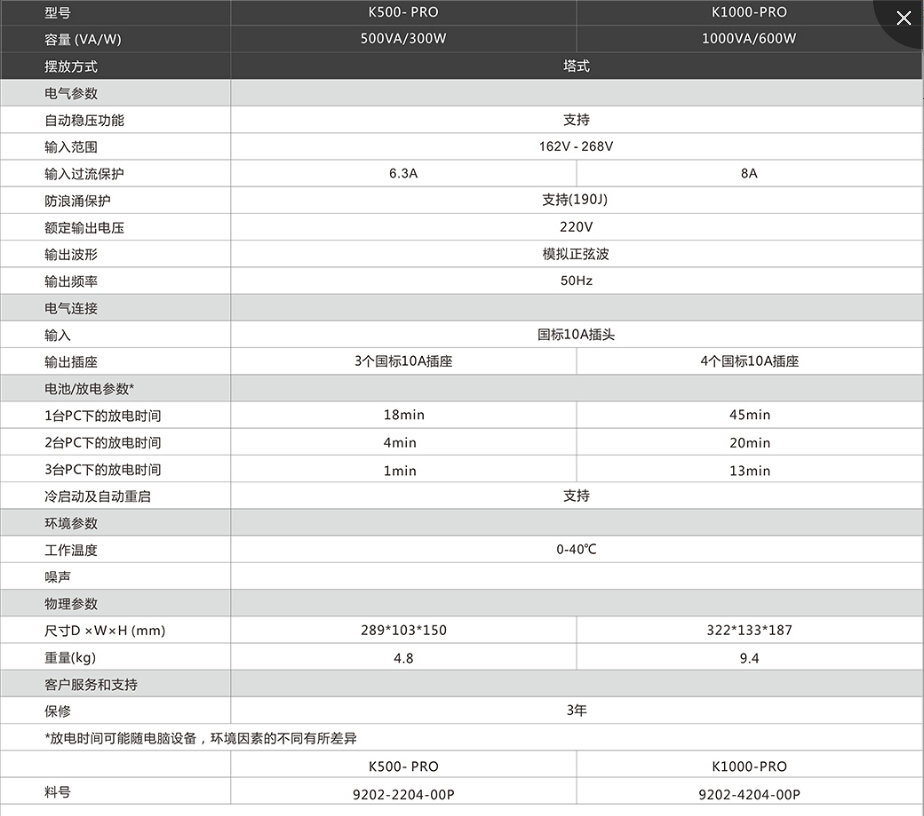Click the 162V - 268V input range value
924x816 pixels.
576,146
